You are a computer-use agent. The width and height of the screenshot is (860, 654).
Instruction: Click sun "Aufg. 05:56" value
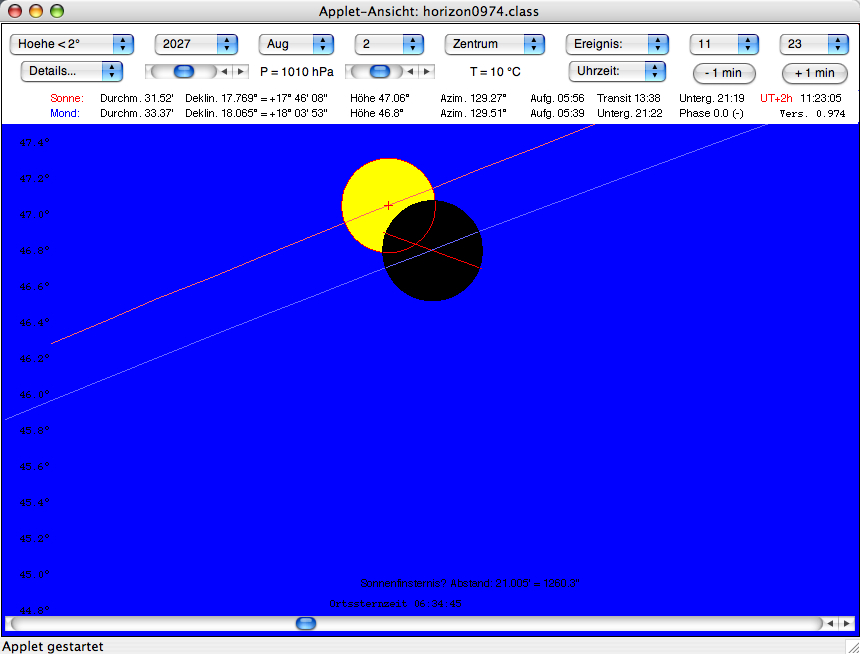(557, 98)
